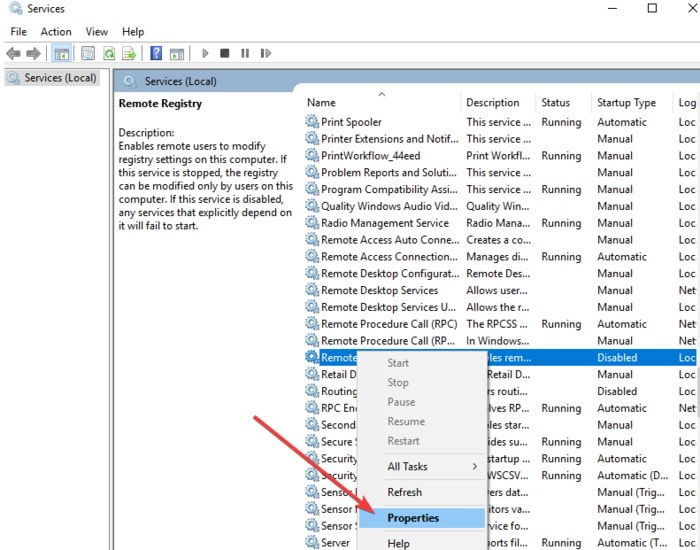Click gear icon of Problem Reports and Solutions
The height and width of the screenshot is (550, 700).
(x=312, y=172)
